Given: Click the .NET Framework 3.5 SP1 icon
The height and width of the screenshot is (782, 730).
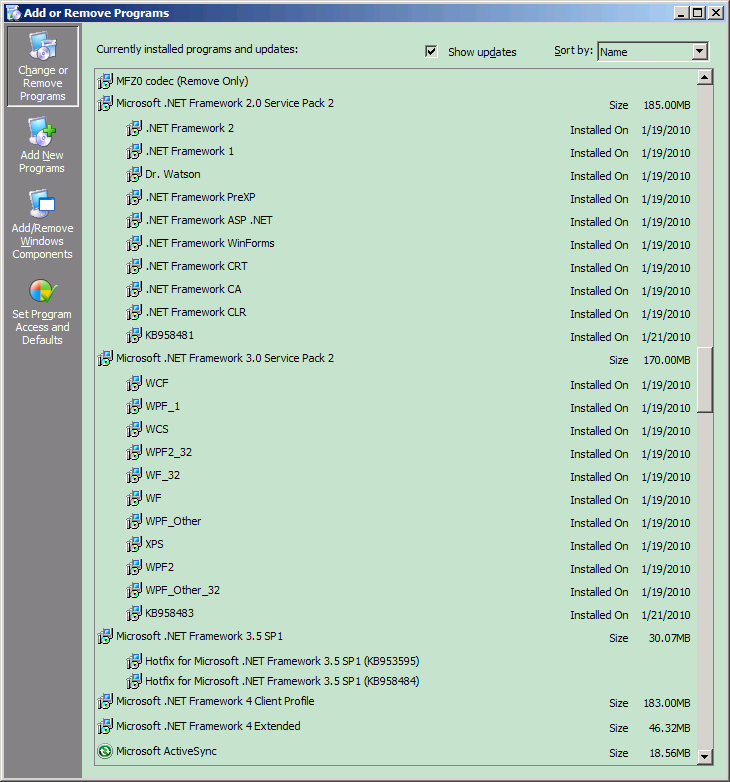Looking at the screenshot, I should pos(105,636).
